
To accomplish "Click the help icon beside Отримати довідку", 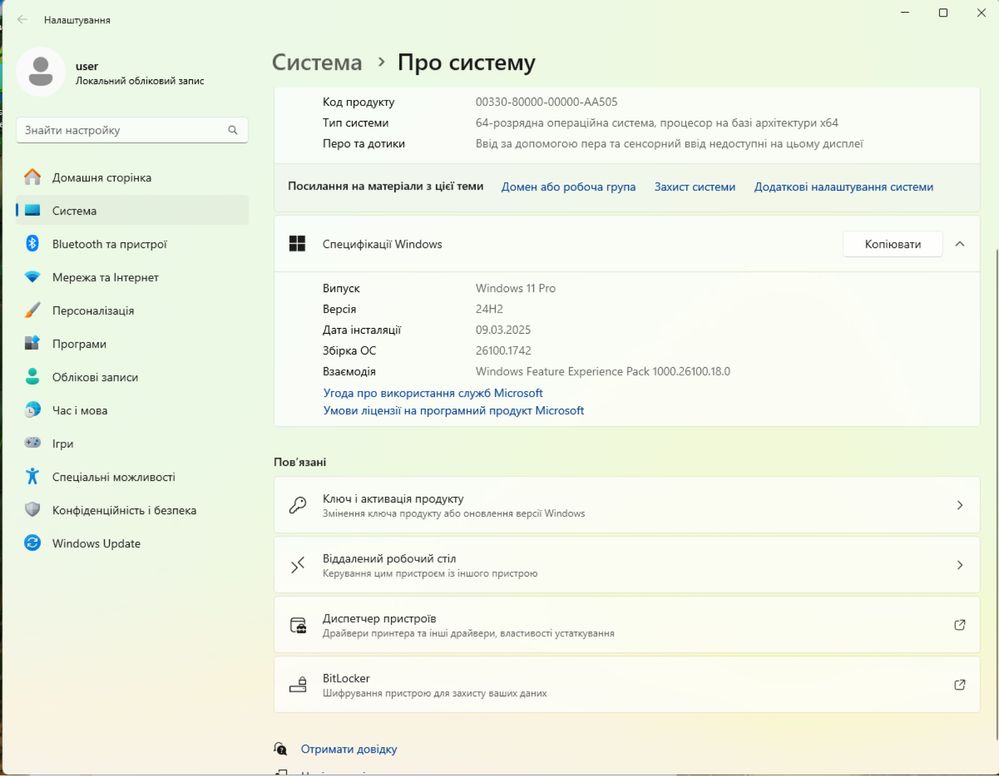I will (x=280, y=749).
